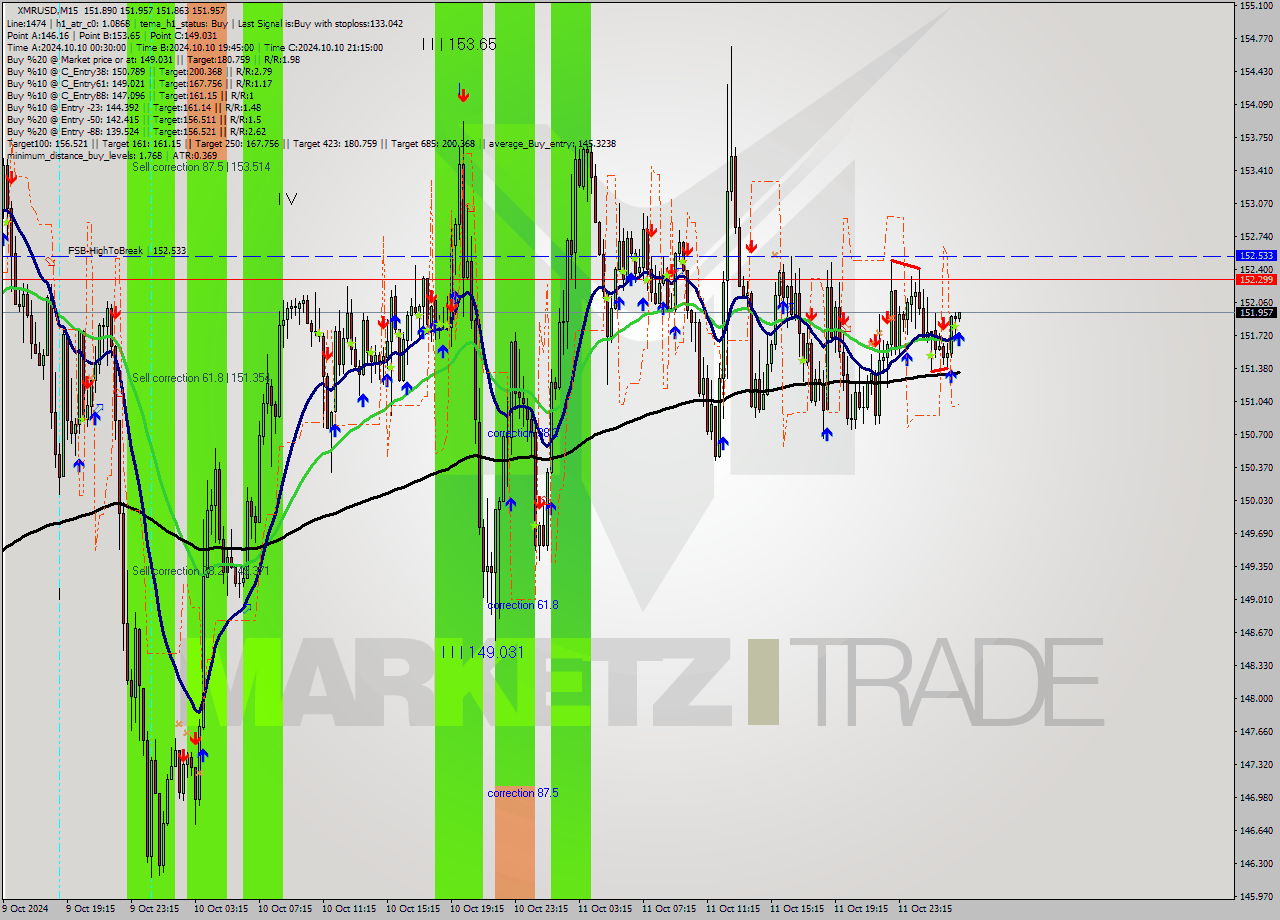1280x920 pixels.
Task: Click the 154.430 price axis value
Action: [1257, 72]
